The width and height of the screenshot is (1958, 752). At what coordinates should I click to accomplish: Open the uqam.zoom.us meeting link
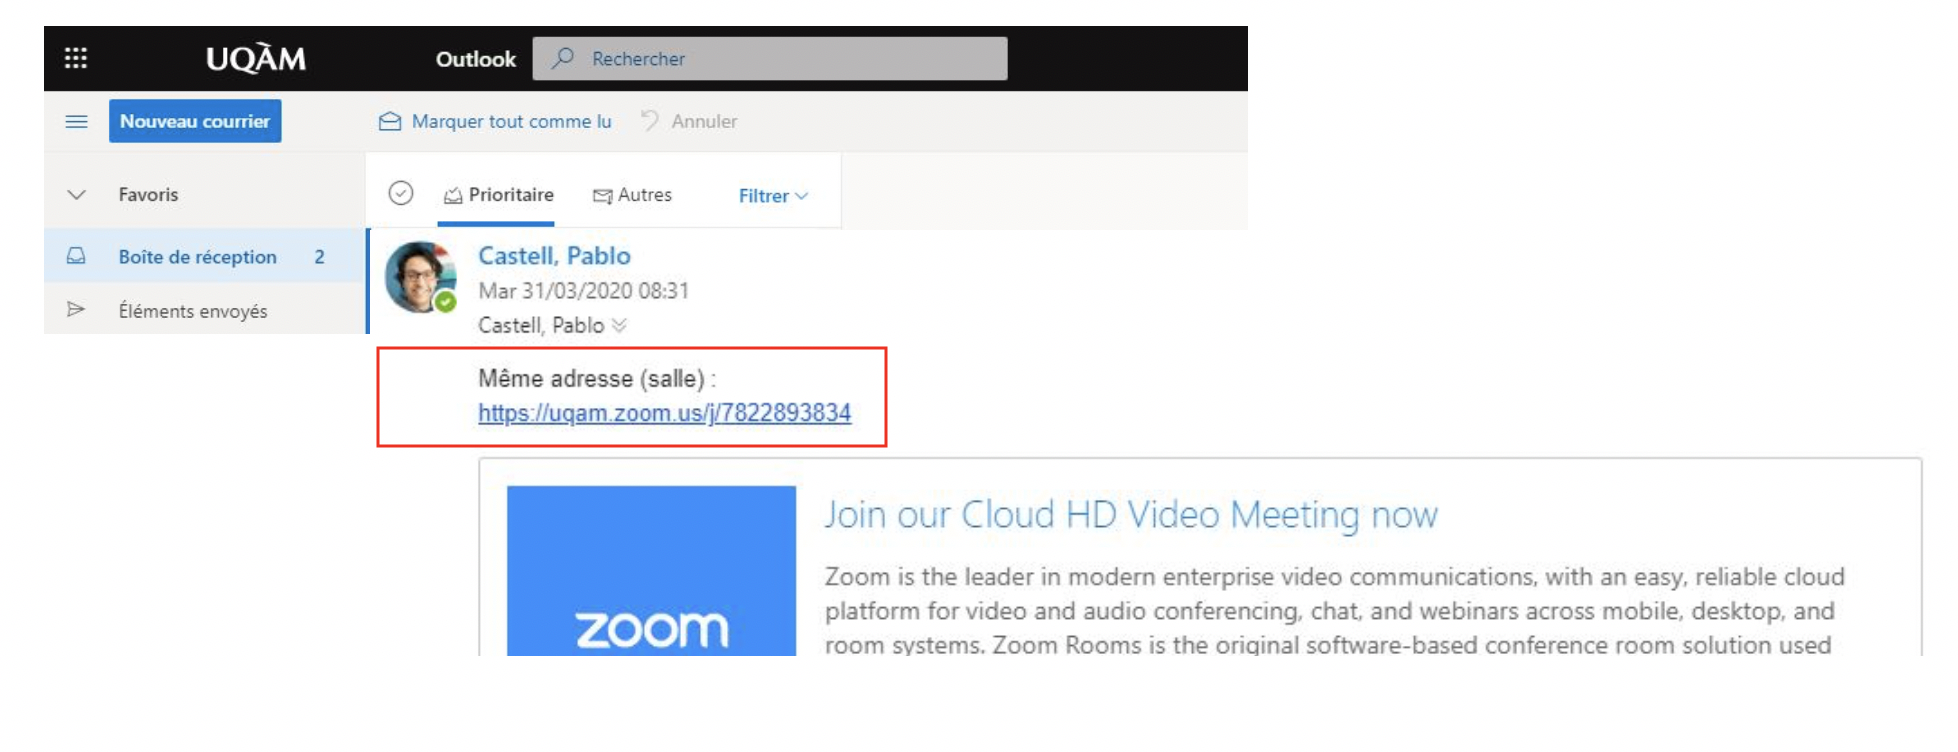(x=664, y=413)
